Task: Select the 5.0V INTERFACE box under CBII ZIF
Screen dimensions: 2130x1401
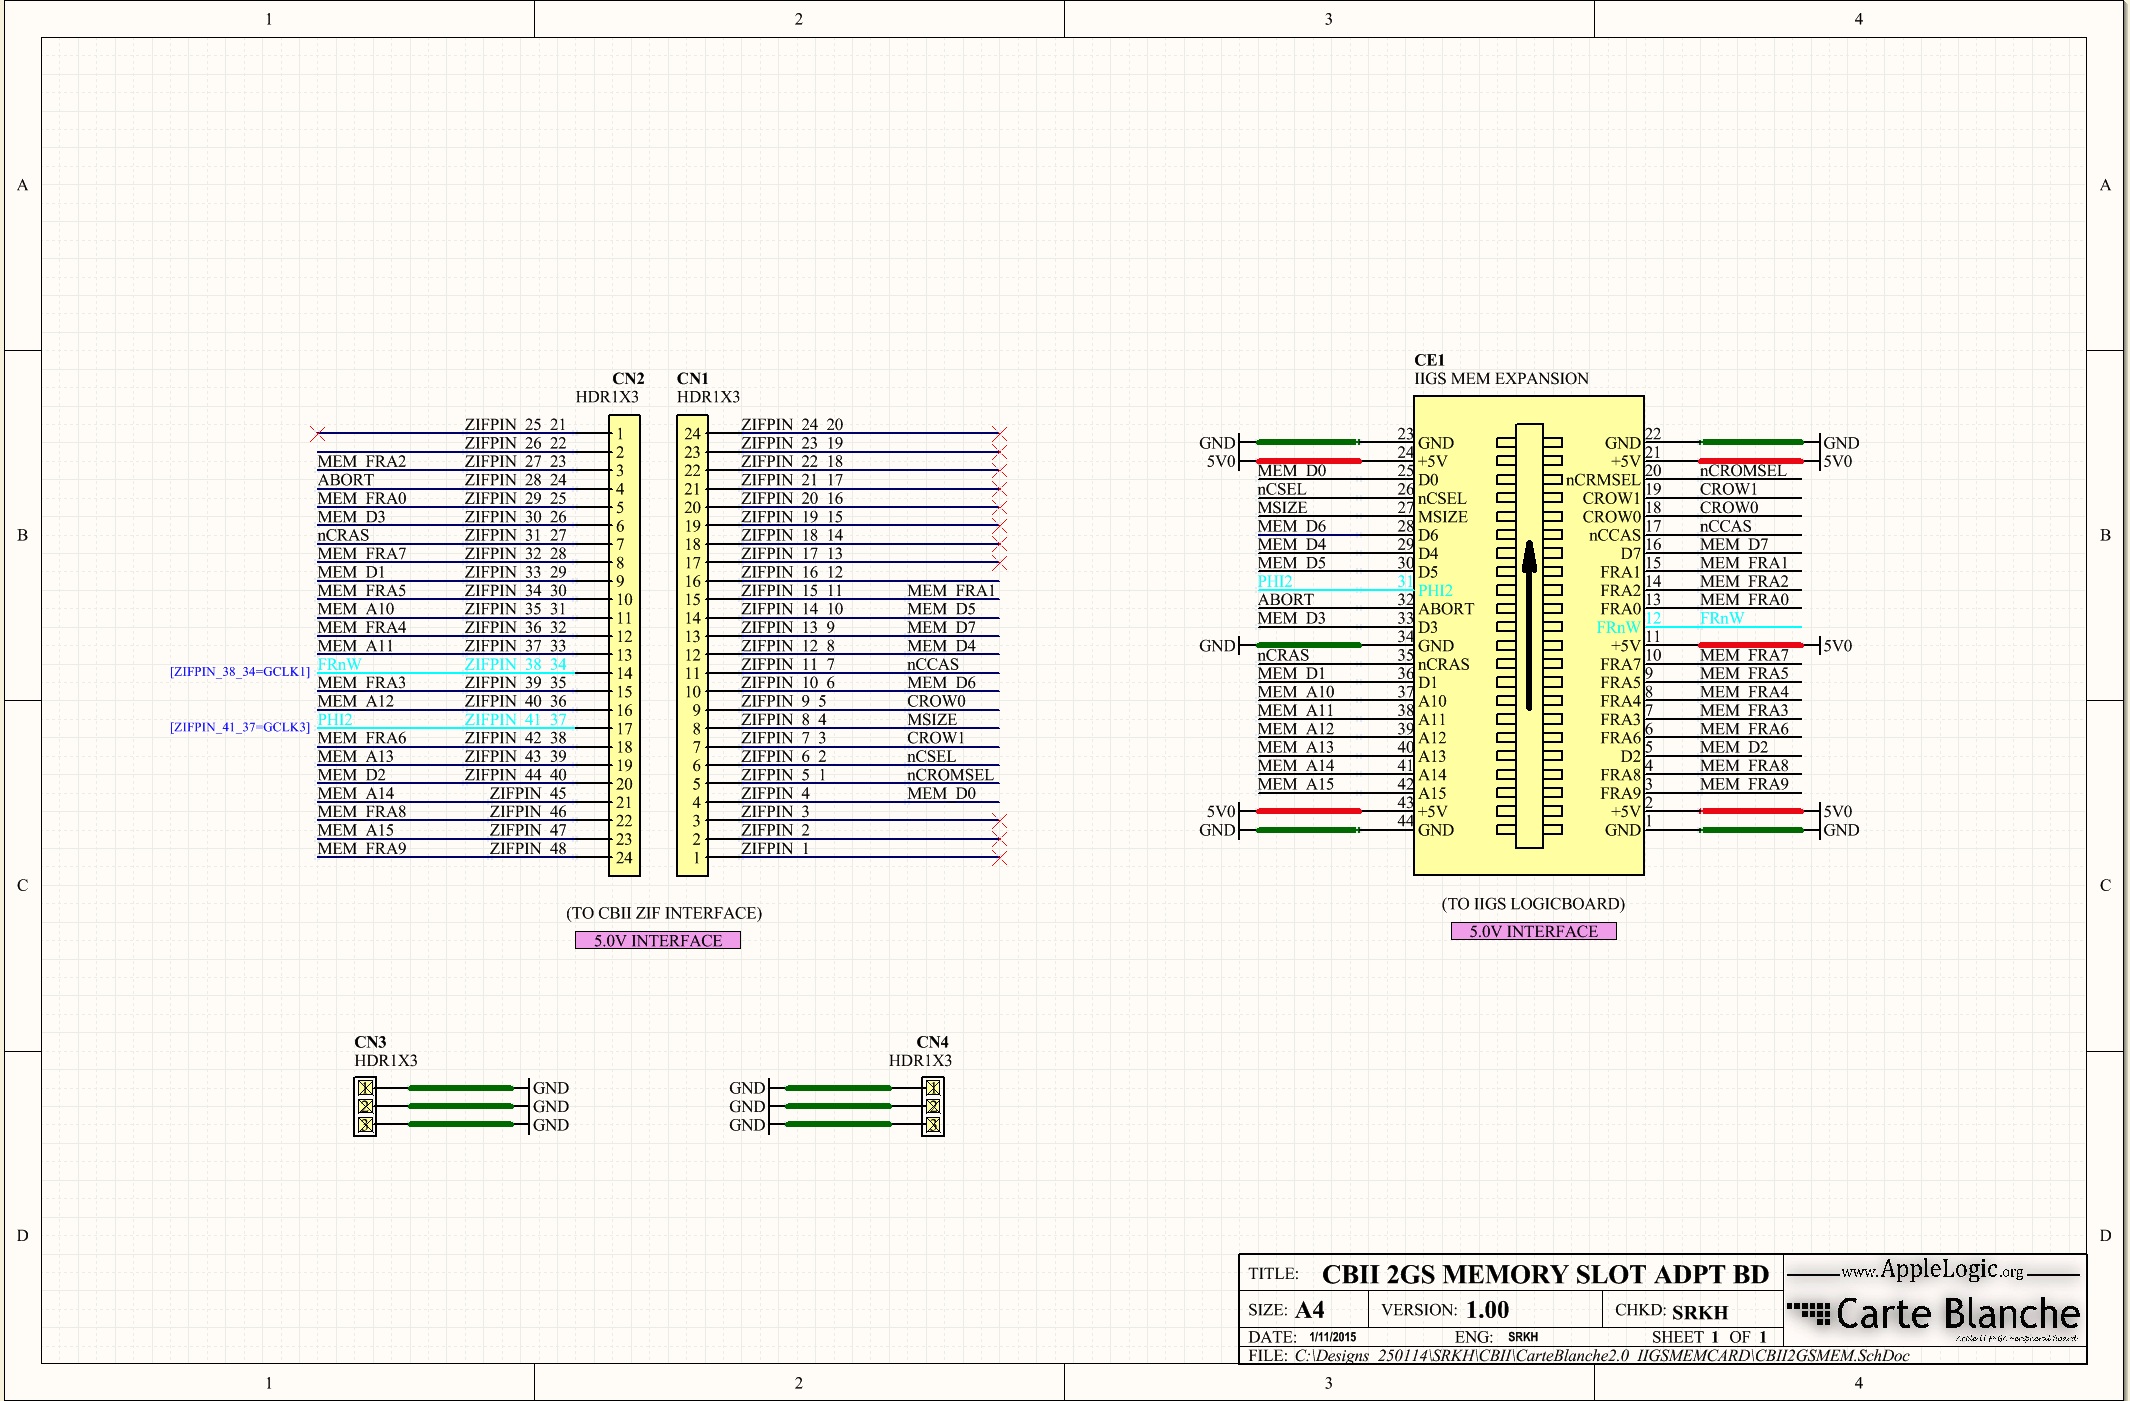Action: point(658,940)
